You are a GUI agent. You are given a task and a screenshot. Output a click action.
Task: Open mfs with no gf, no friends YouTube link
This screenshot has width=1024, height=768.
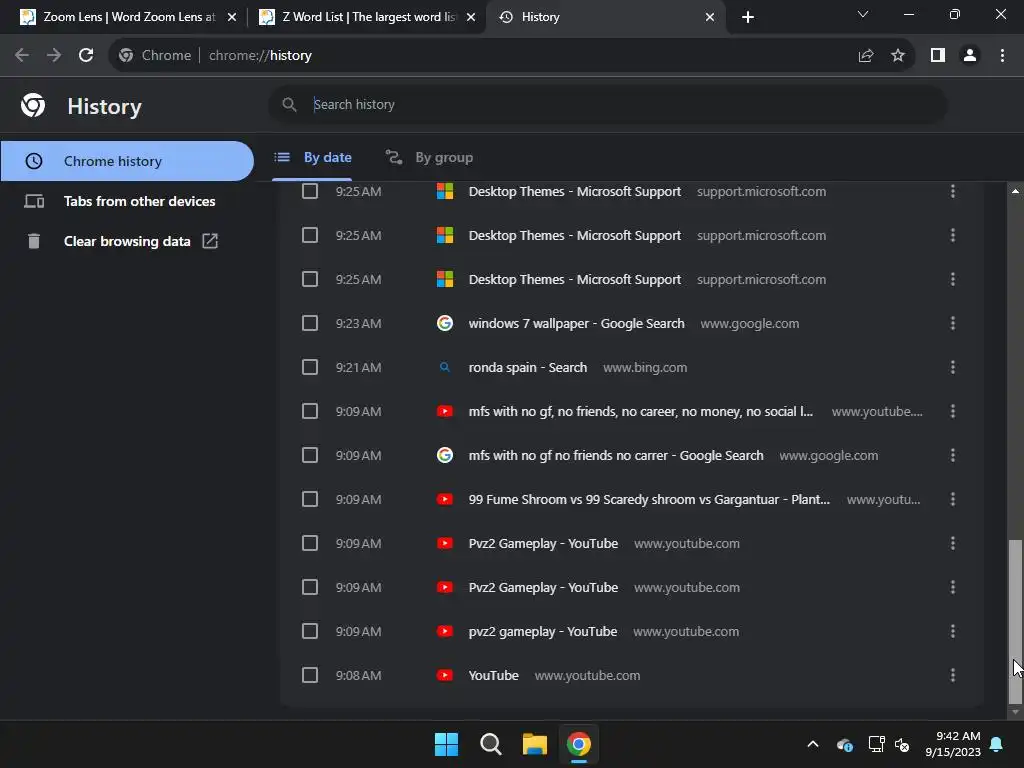(x=641, y=411)
